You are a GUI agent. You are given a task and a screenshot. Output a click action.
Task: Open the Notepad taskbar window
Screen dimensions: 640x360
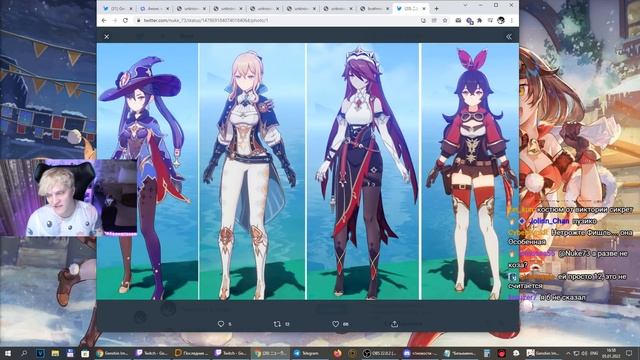tap(460, 353)
